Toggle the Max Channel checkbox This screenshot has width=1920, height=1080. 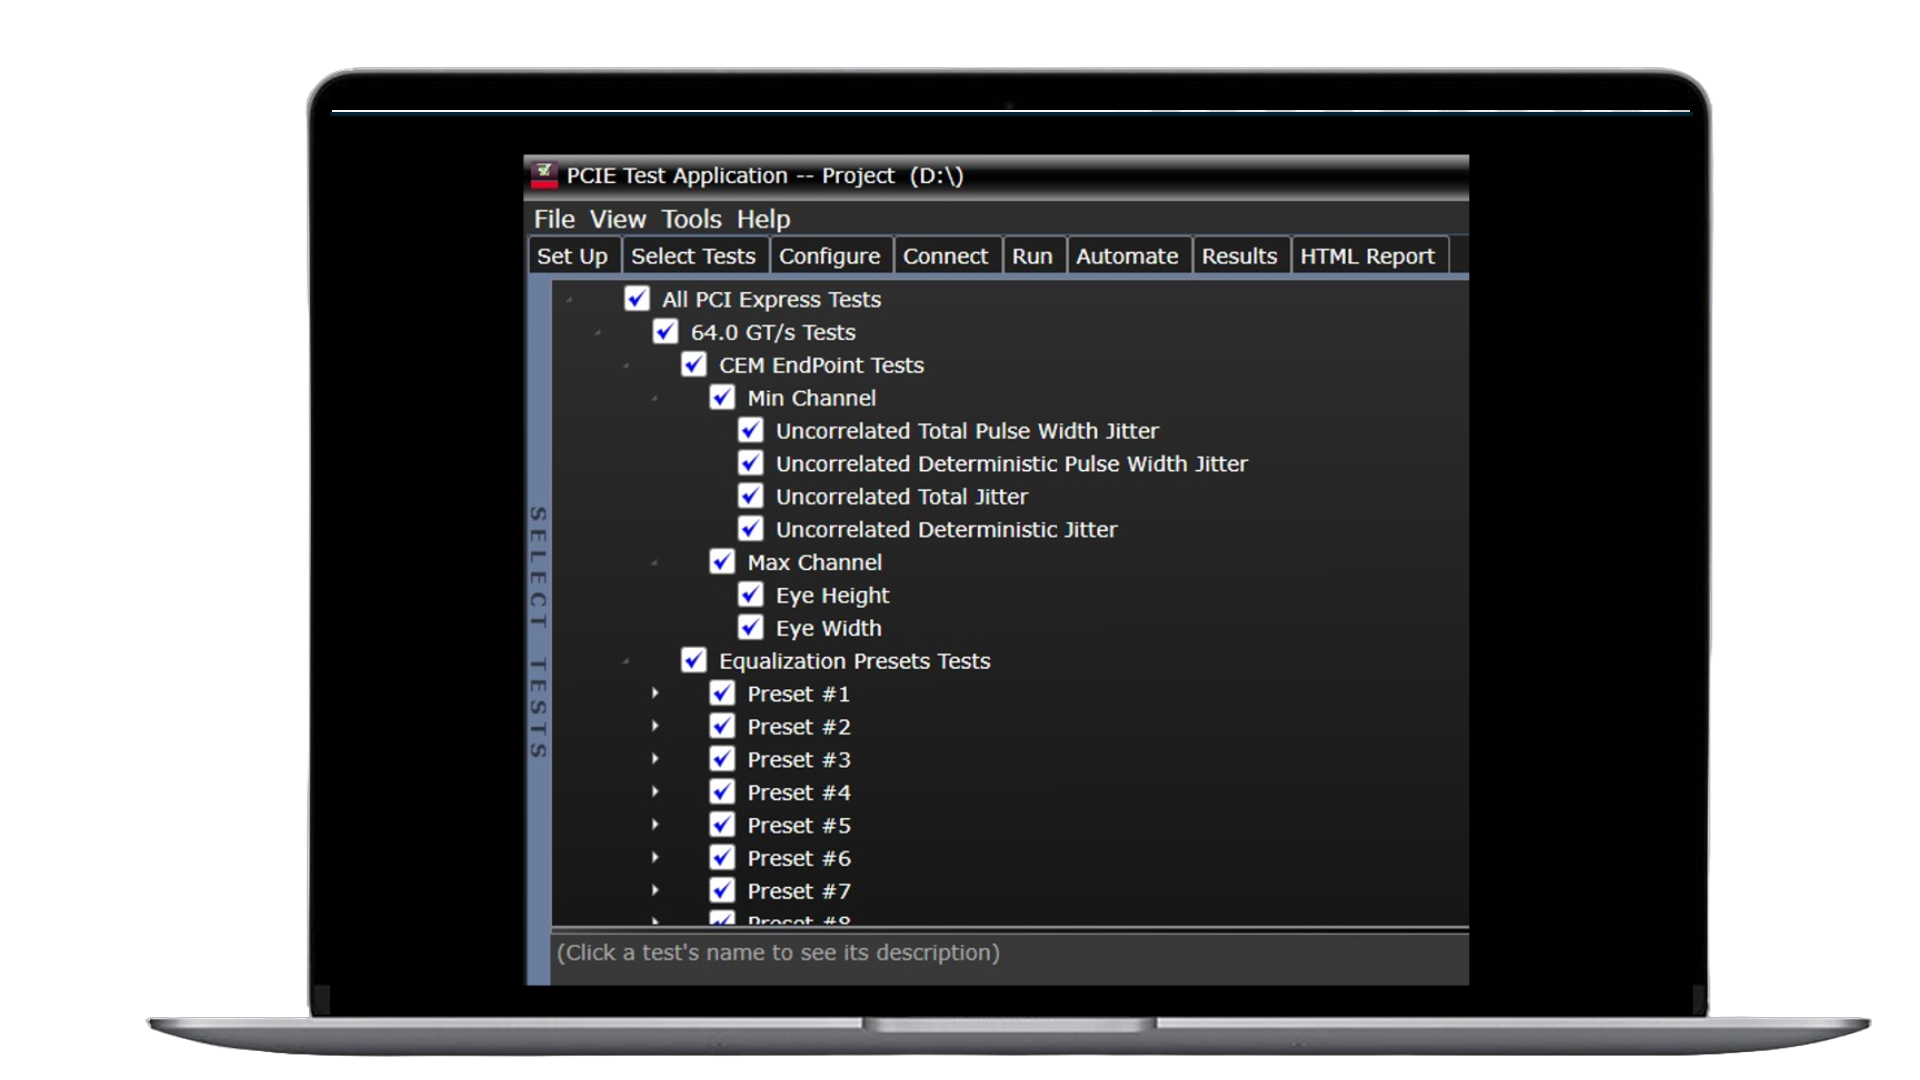click(x=722, y=562)
